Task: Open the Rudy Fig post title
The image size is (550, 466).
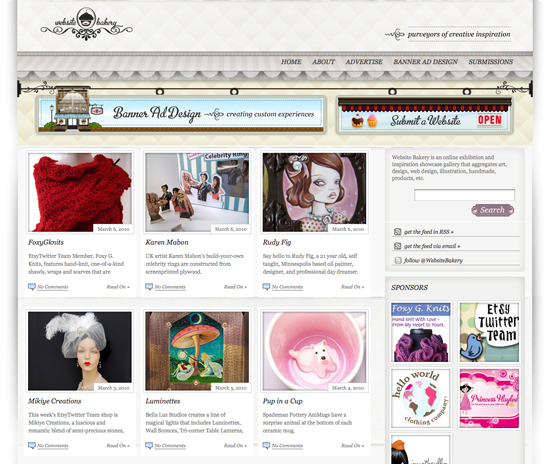Action: [x=277, y=242]
